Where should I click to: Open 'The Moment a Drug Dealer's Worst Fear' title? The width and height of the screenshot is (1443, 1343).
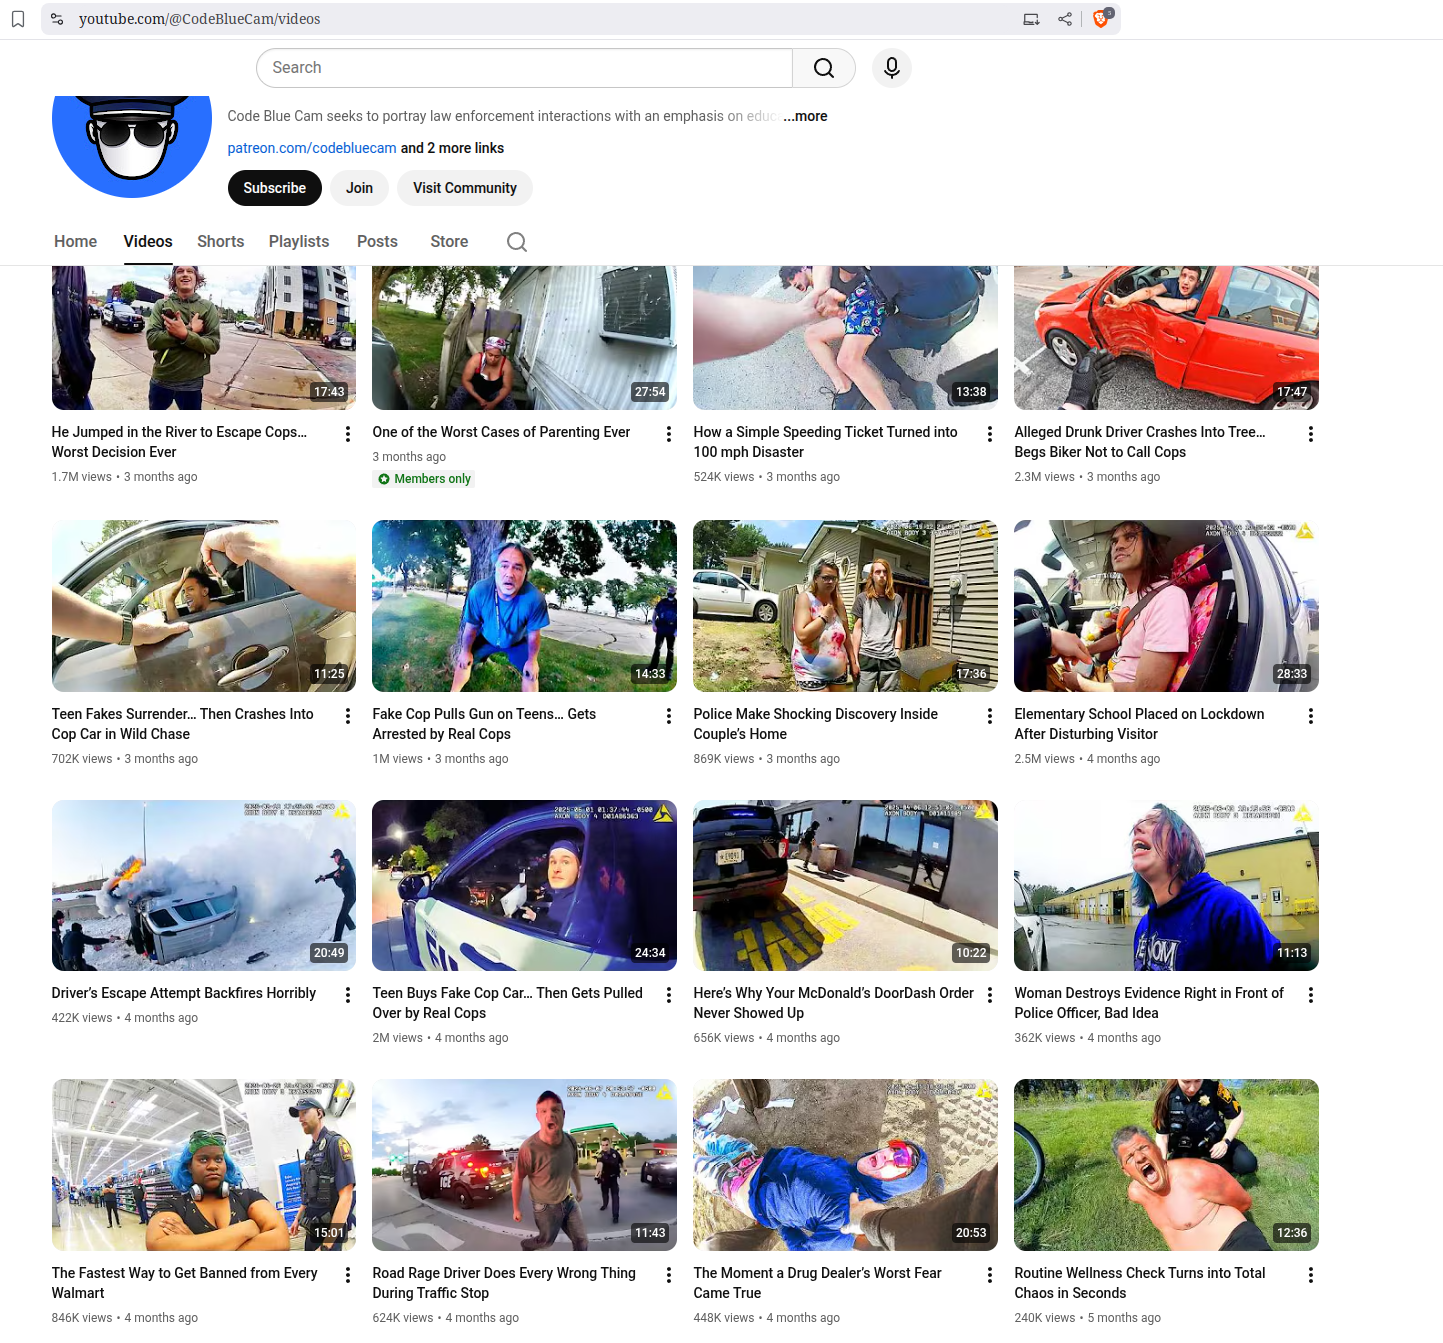coord(818,1283)
